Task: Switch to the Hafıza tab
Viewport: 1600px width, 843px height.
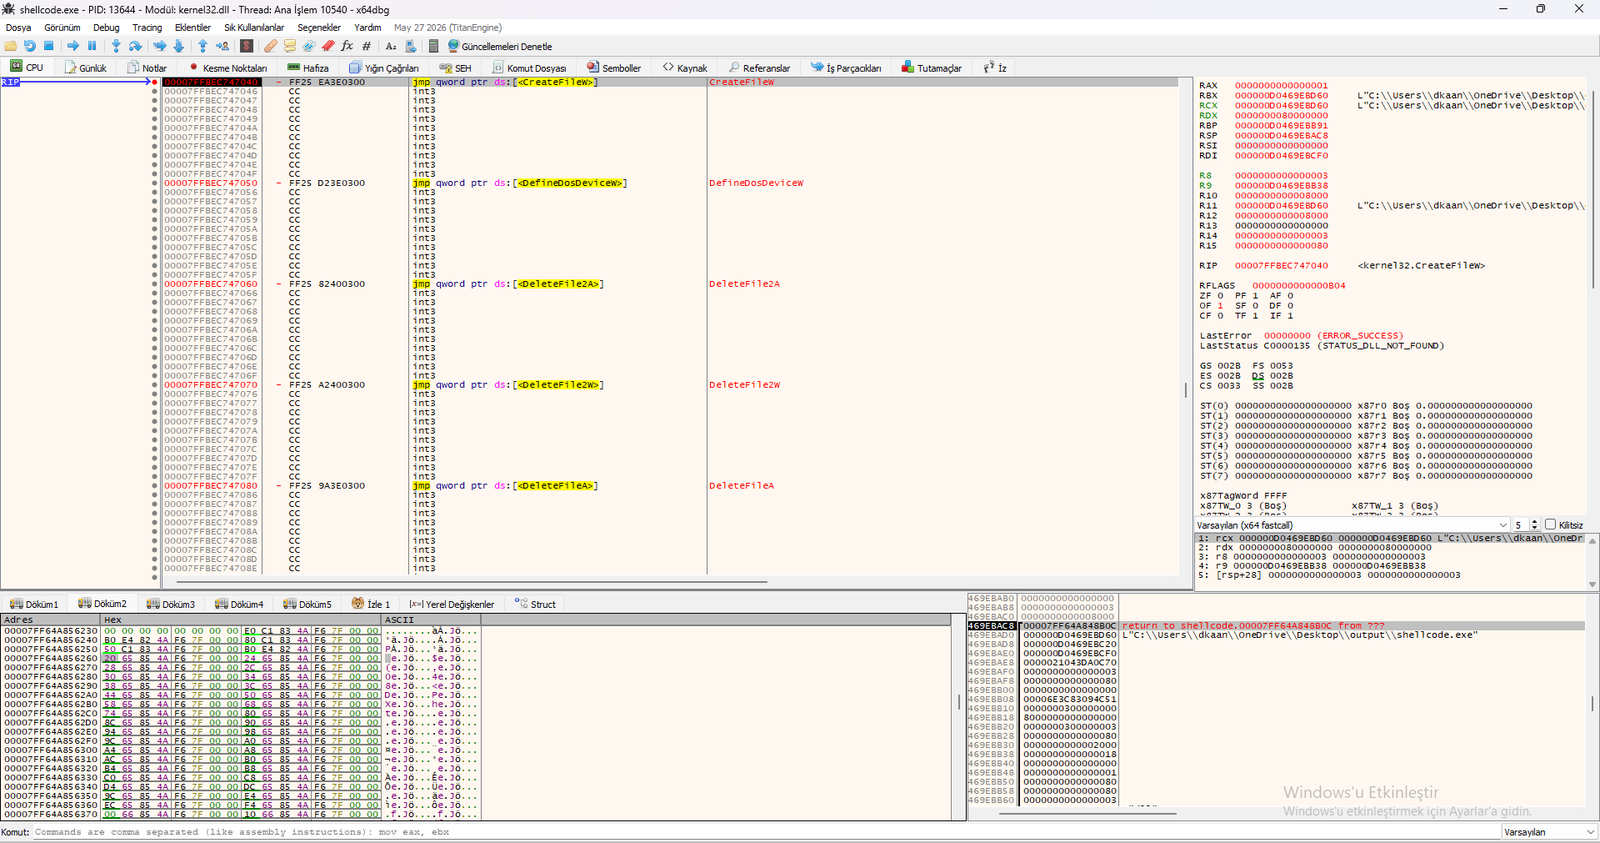Action: pos(308,68)
